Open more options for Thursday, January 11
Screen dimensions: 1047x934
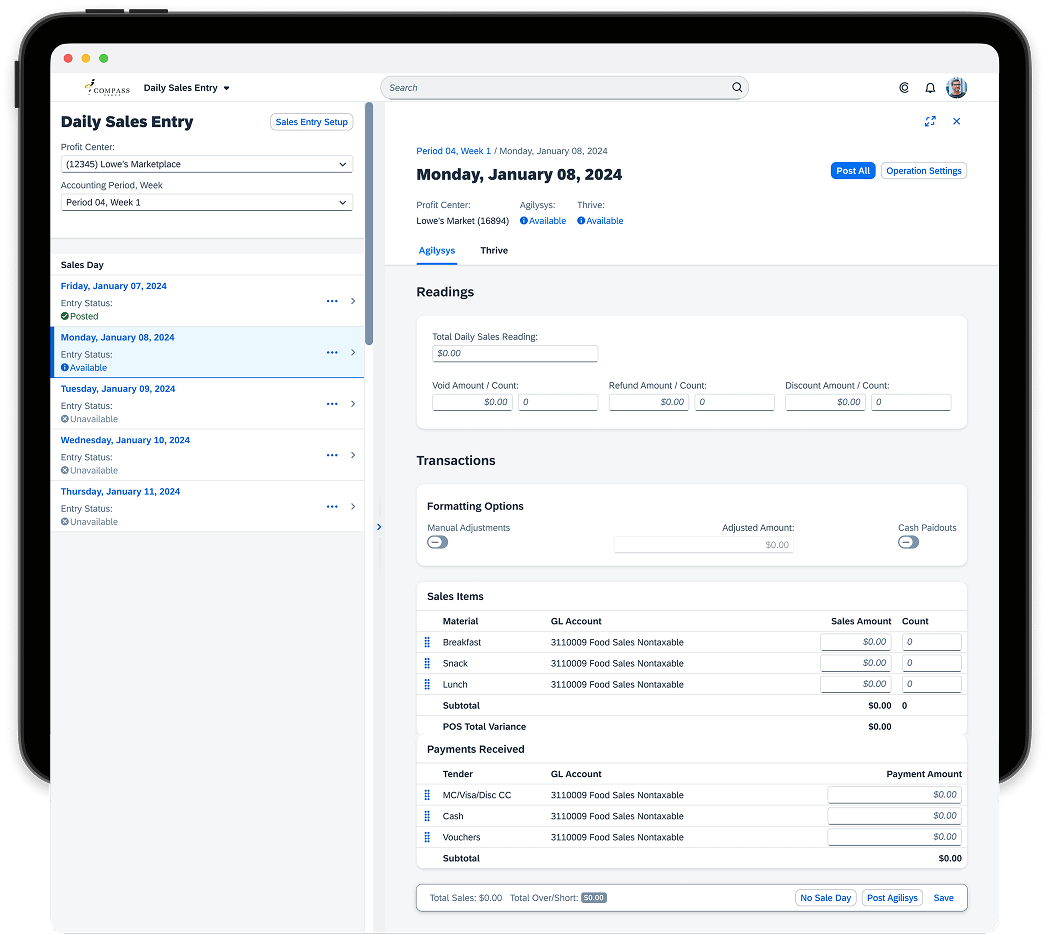point(332,507)
